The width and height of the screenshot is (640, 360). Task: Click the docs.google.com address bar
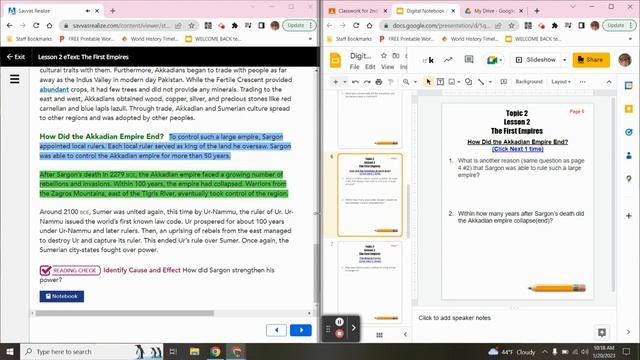[441, 25]
